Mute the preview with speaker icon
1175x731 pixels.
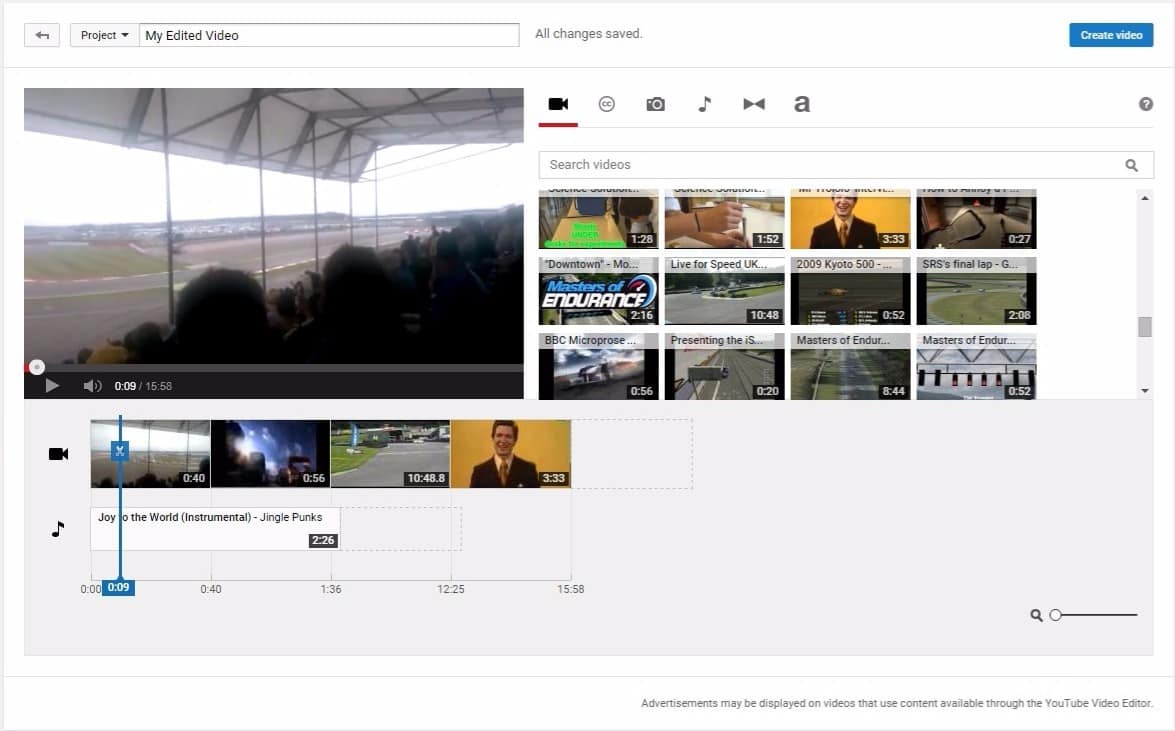coord(92,386)
